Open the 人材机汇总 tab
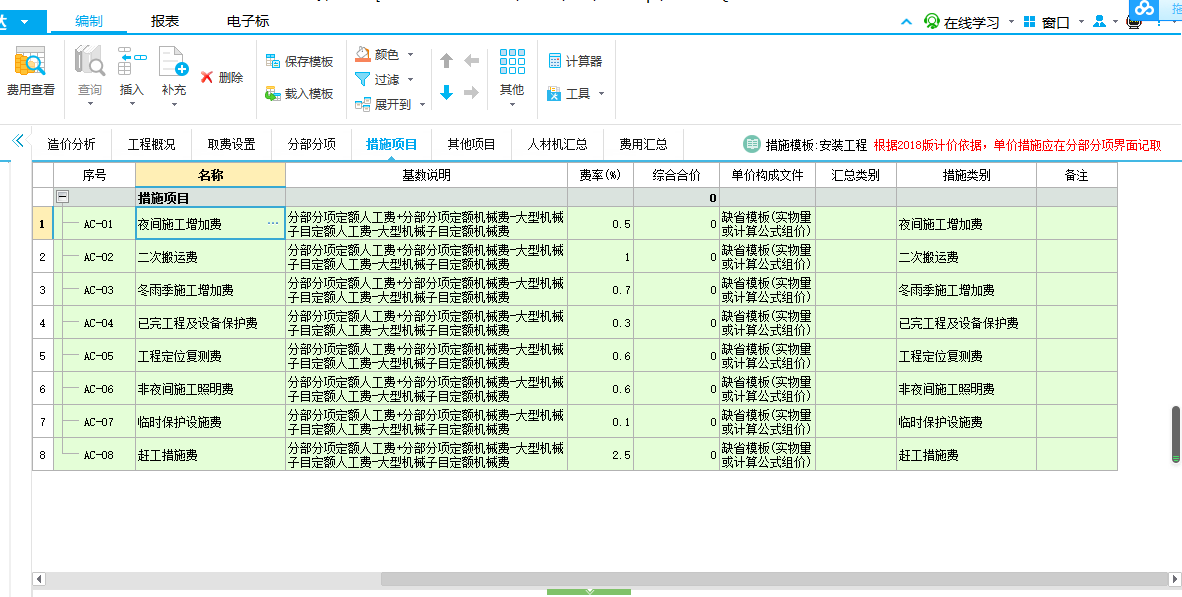The image size is (1182, 597). coord(557,144)
